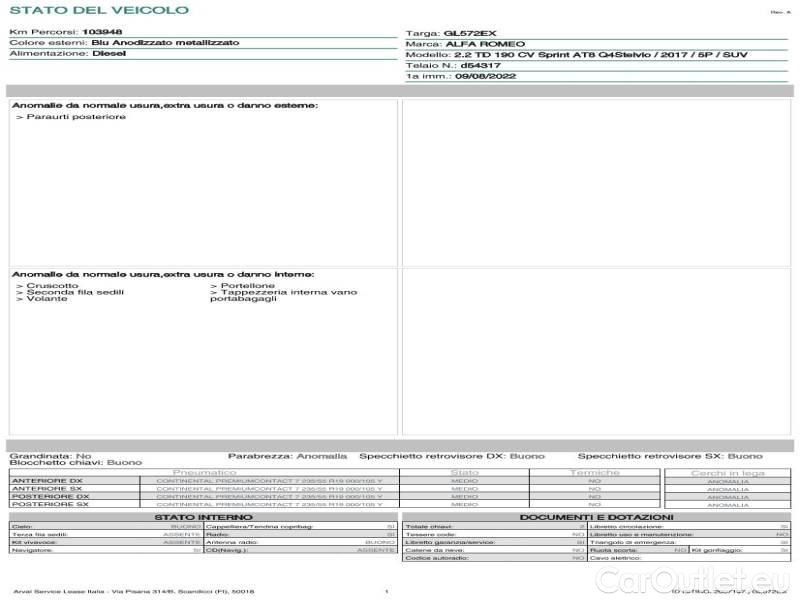
Task: Select the Paraurti posteriore anomaly entry
Action: (x=71, y=117)
